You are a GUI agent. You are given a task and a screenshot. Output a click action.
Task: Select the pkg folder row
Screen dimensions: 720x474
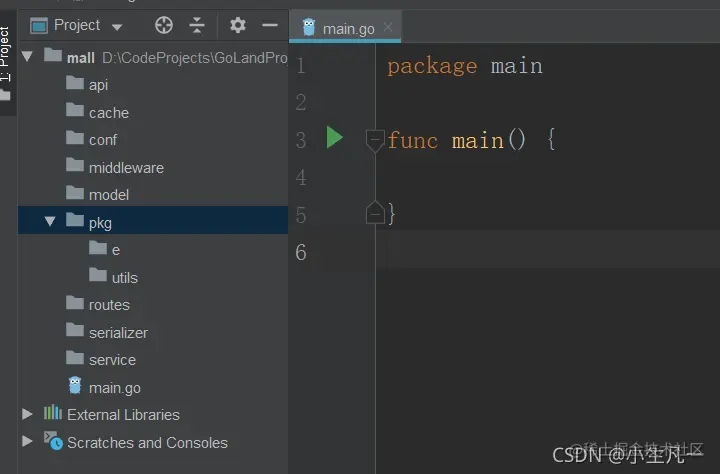pos(153,220)
